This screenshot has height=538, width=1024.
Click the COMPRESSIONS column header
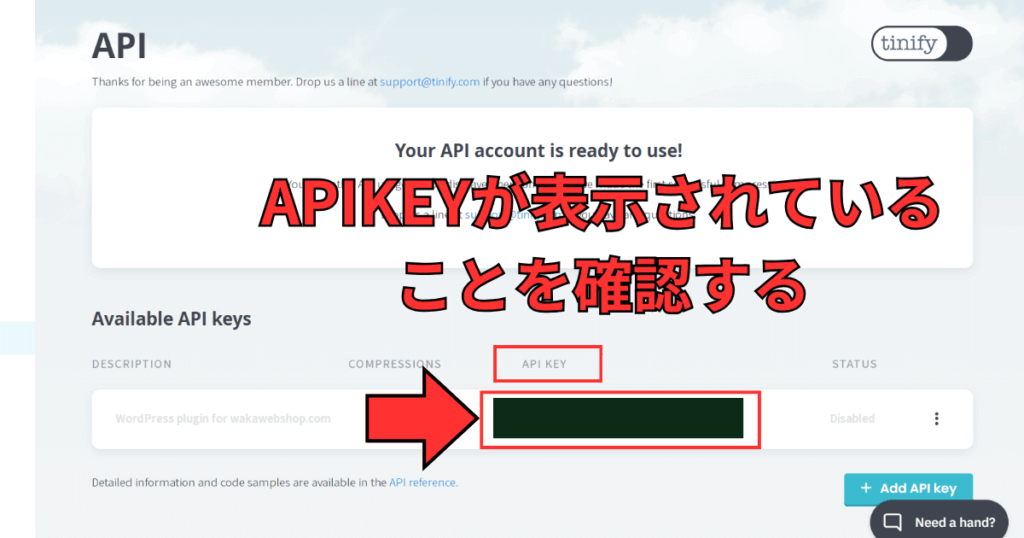coord(394,364)
